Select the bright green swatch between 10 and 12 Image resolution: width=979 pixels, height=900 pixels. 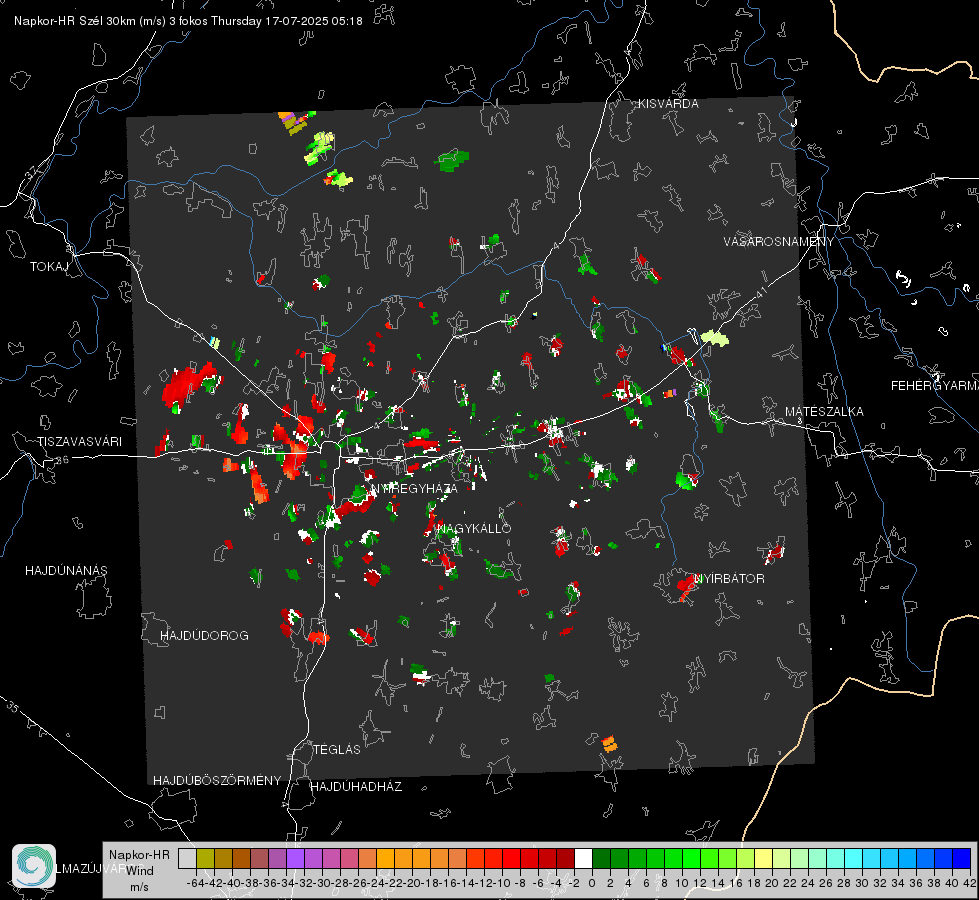pyautogui.click(x=691, y=858)
